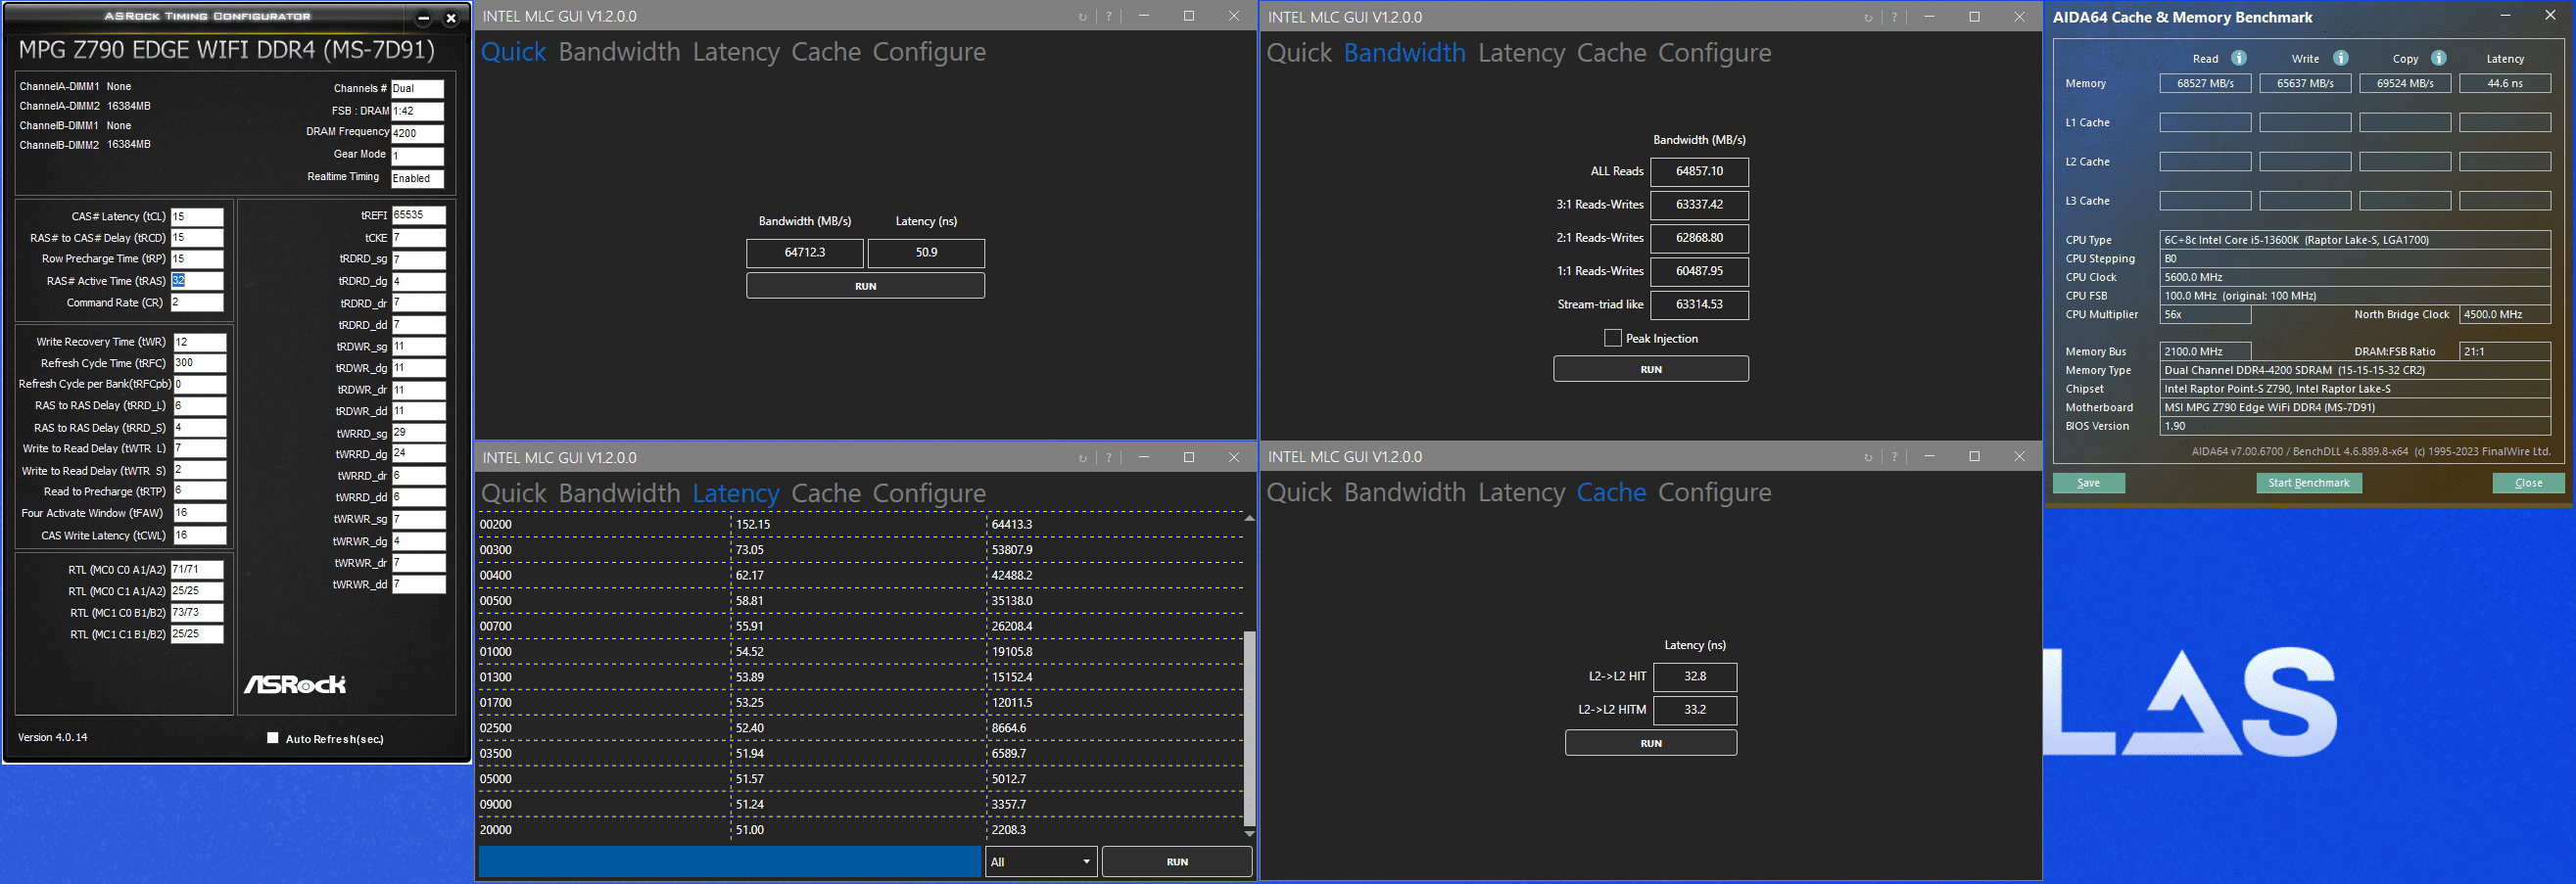Click the scroll down arrow in Latency results
This screenshot has width=2576, height=884.
pyautogui.click(x=1249, y=833)
